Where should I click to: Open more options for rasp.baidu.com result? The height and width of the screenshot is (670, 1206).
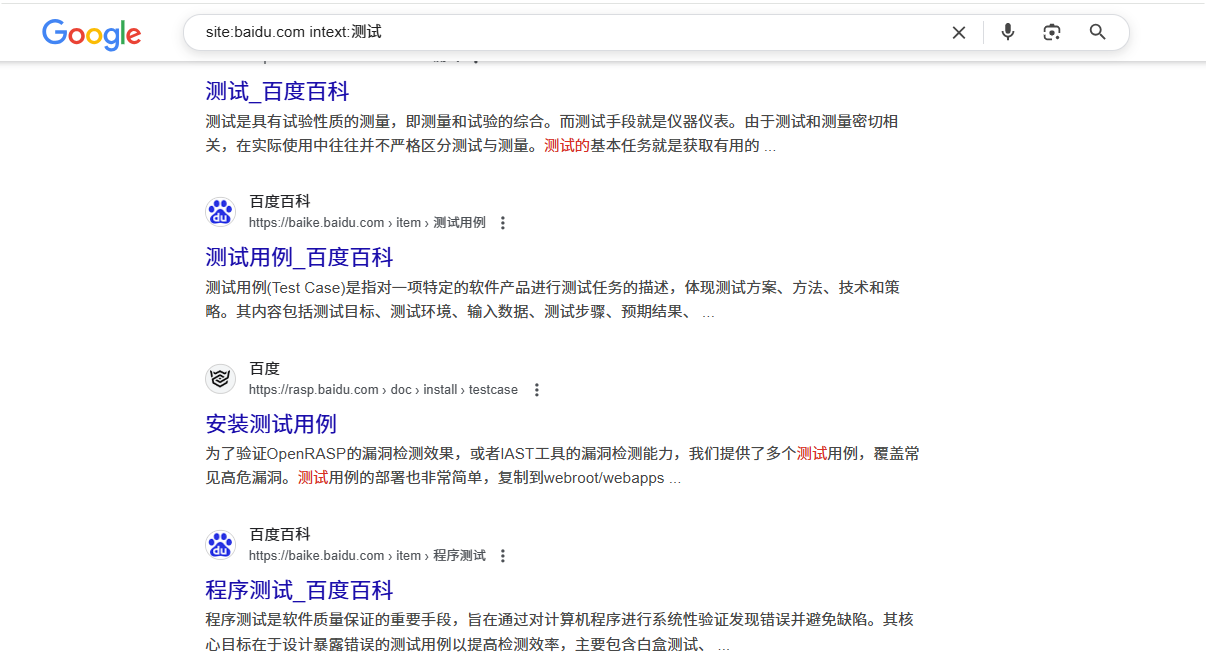[536, 390]
